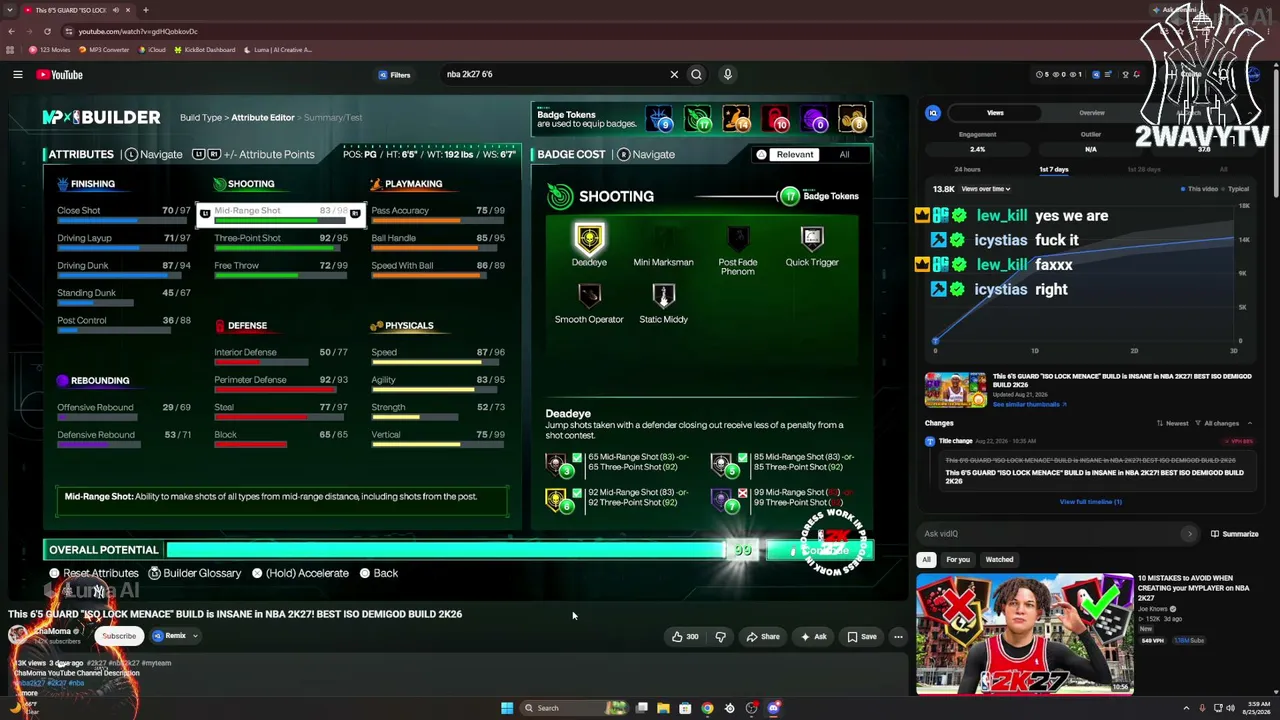Click the Ask vidIQ input field
The height and width of the screenshot is (720, 1280).
pyautogui.click(x=1050, y=534)
